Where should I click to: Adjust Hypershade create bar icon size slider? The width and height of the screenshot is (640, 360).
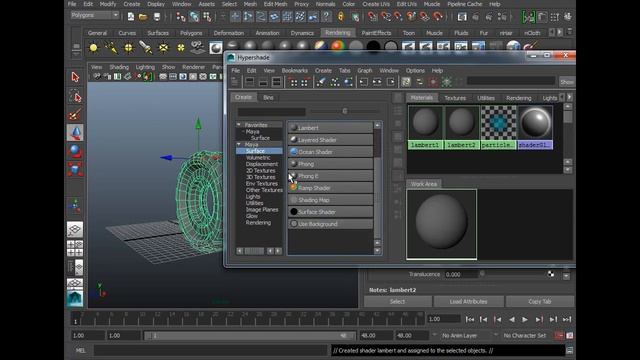pyautogui.click(x=345, y=111)
